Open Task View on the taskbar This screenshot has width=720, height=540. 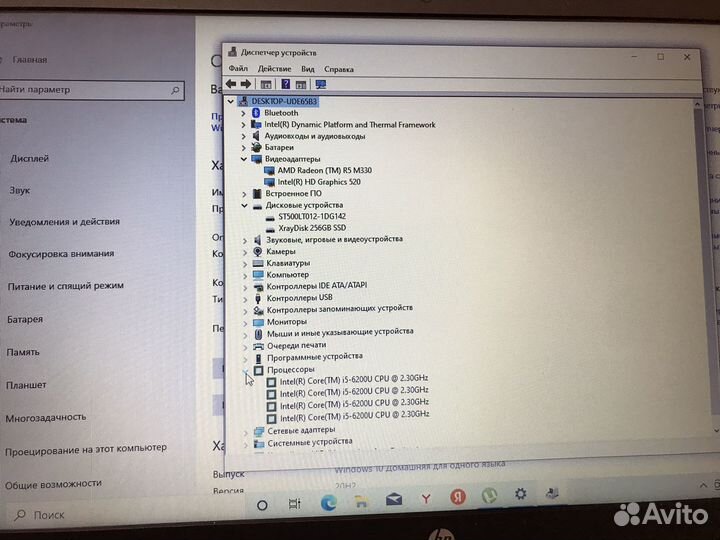[x=294, y=504]
